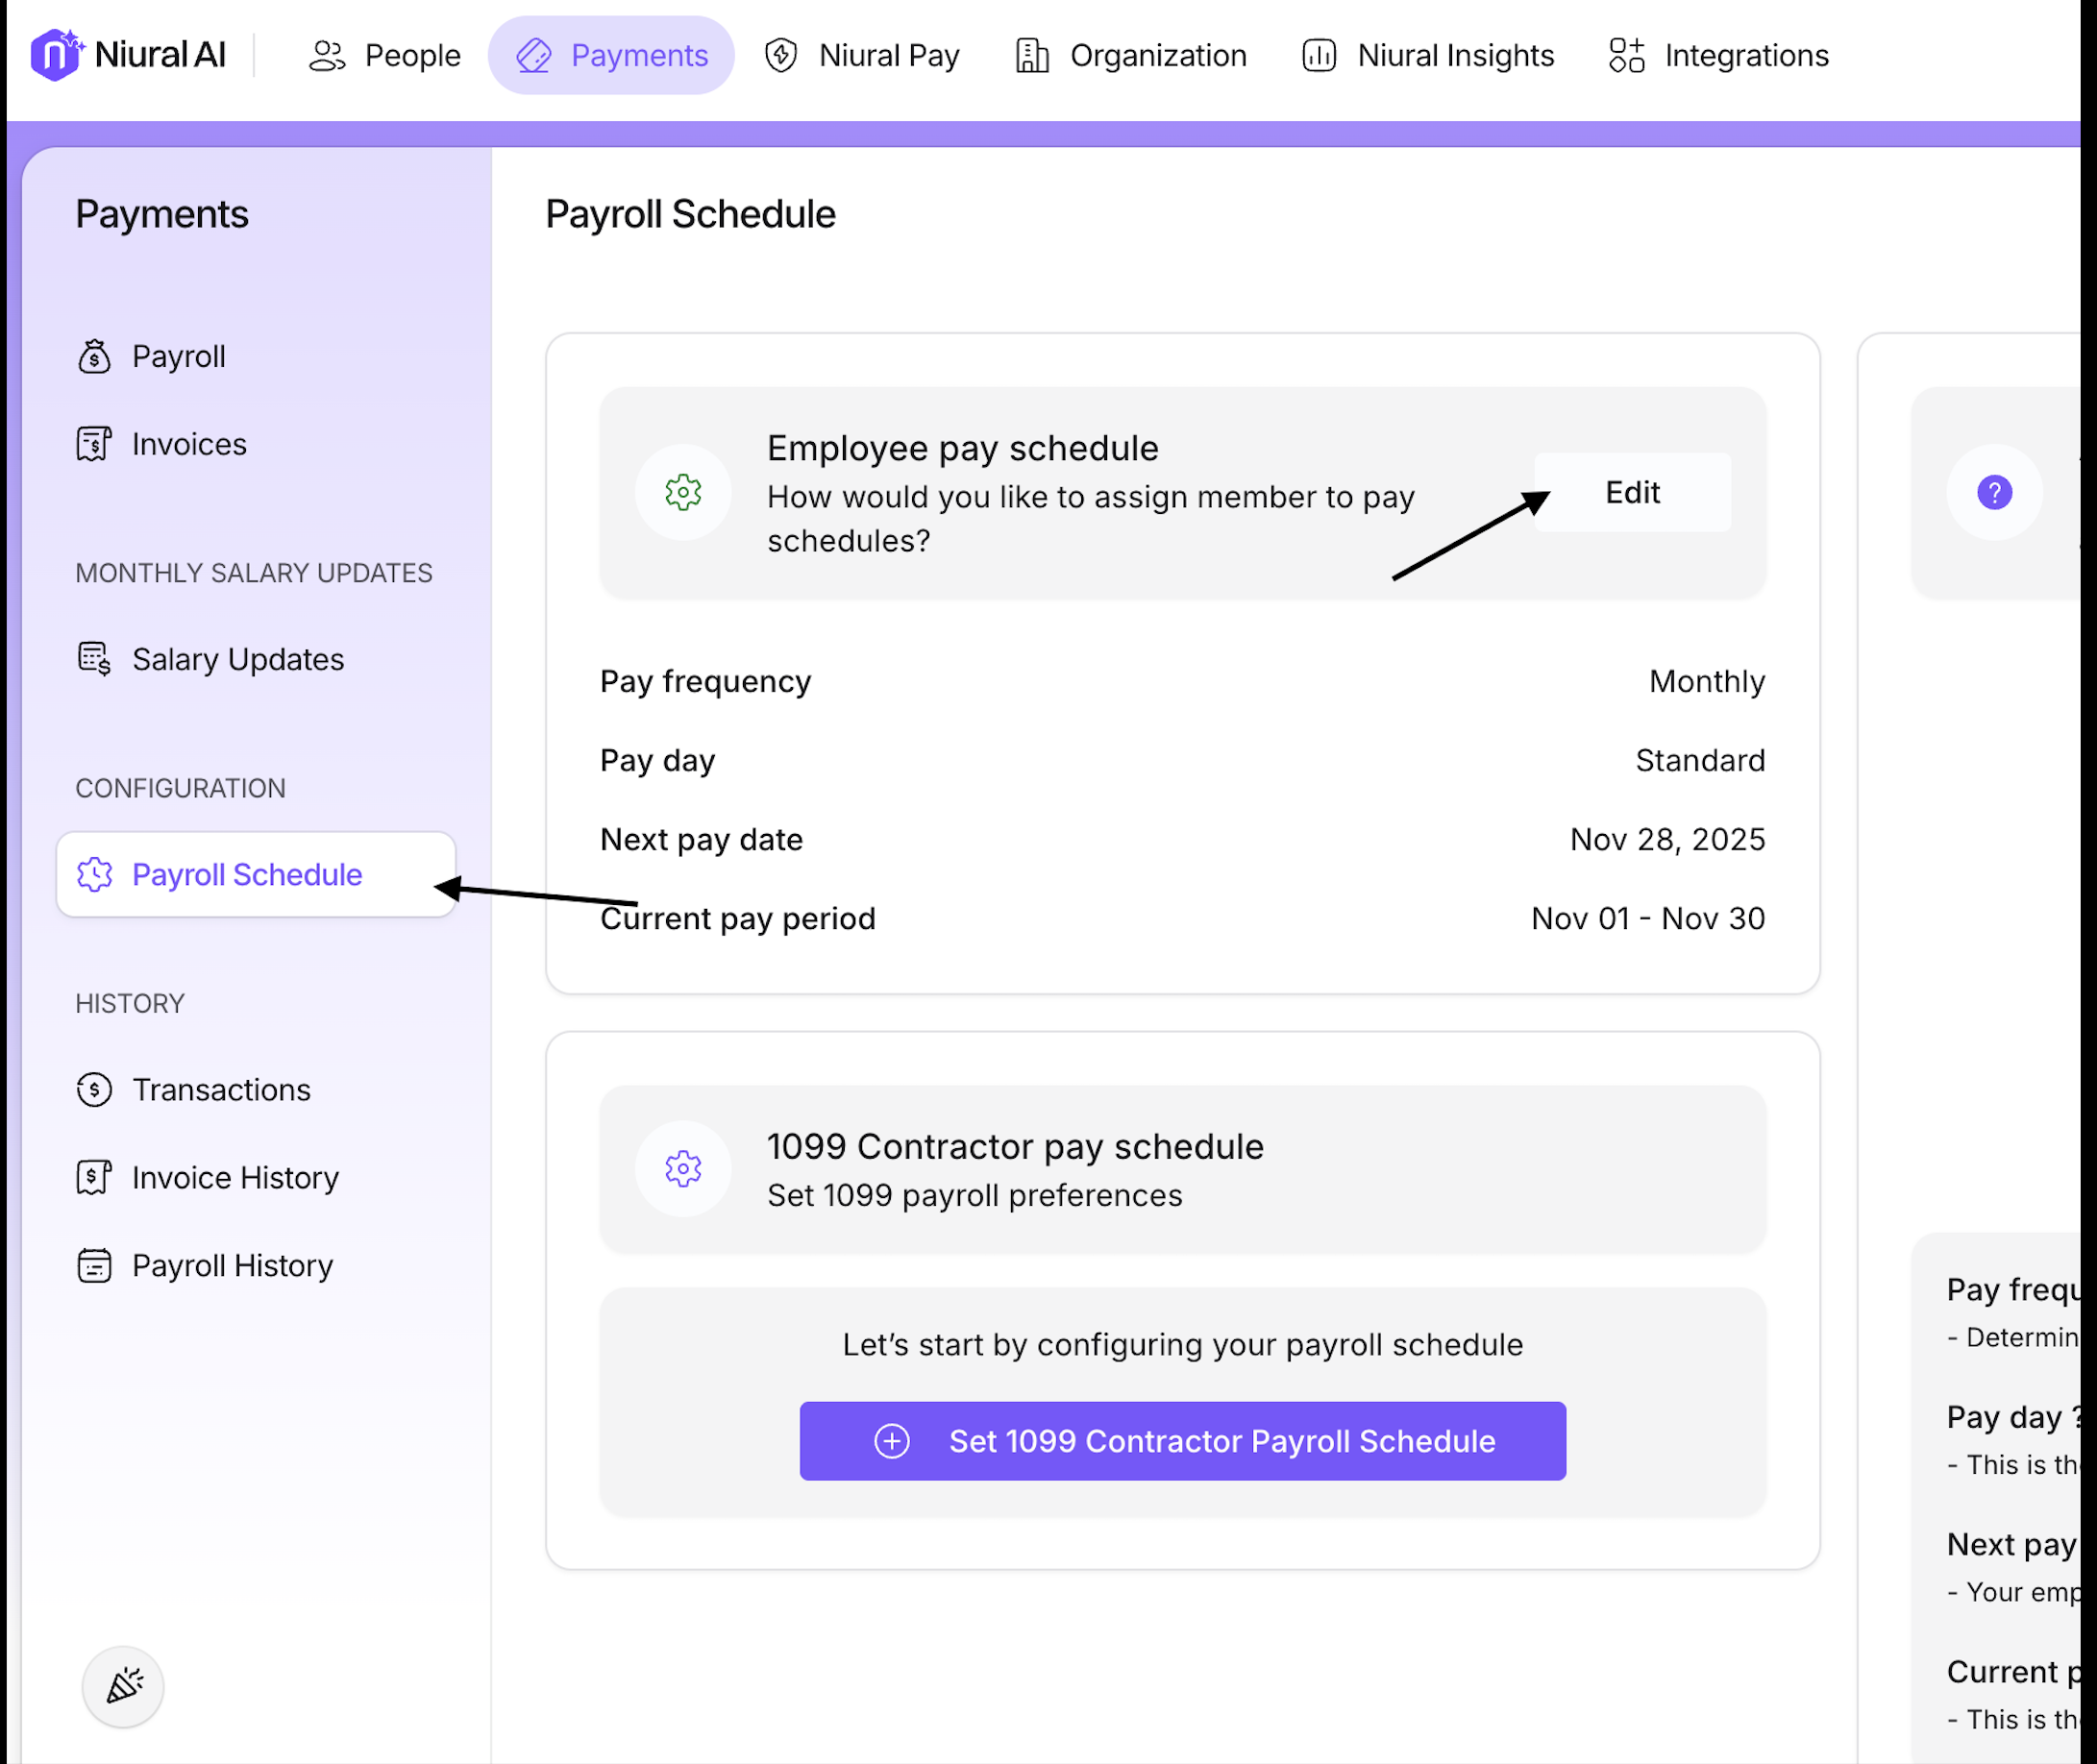Click the party popper celebration icon
Screen dimensions: 2097x1764
click(x=123, y=1686)
